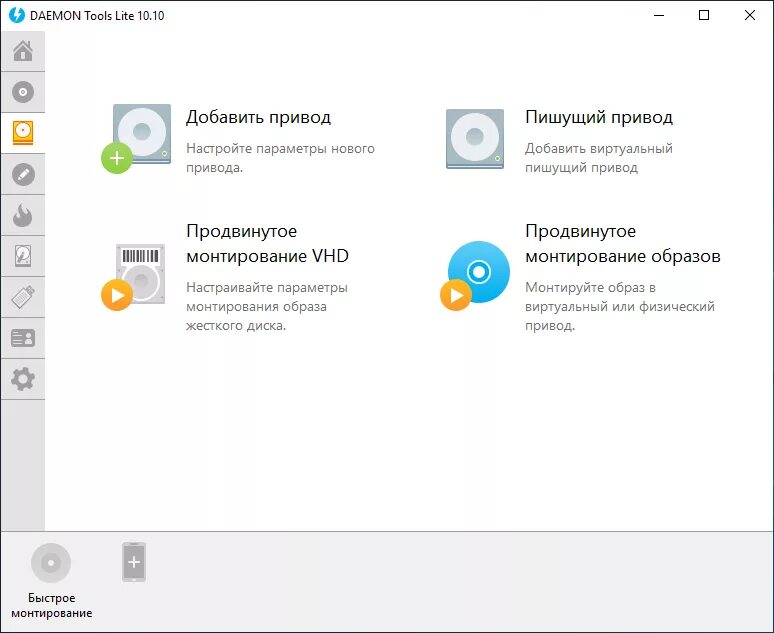Click the blue disc image mount icon

click(x=475, y=276)
